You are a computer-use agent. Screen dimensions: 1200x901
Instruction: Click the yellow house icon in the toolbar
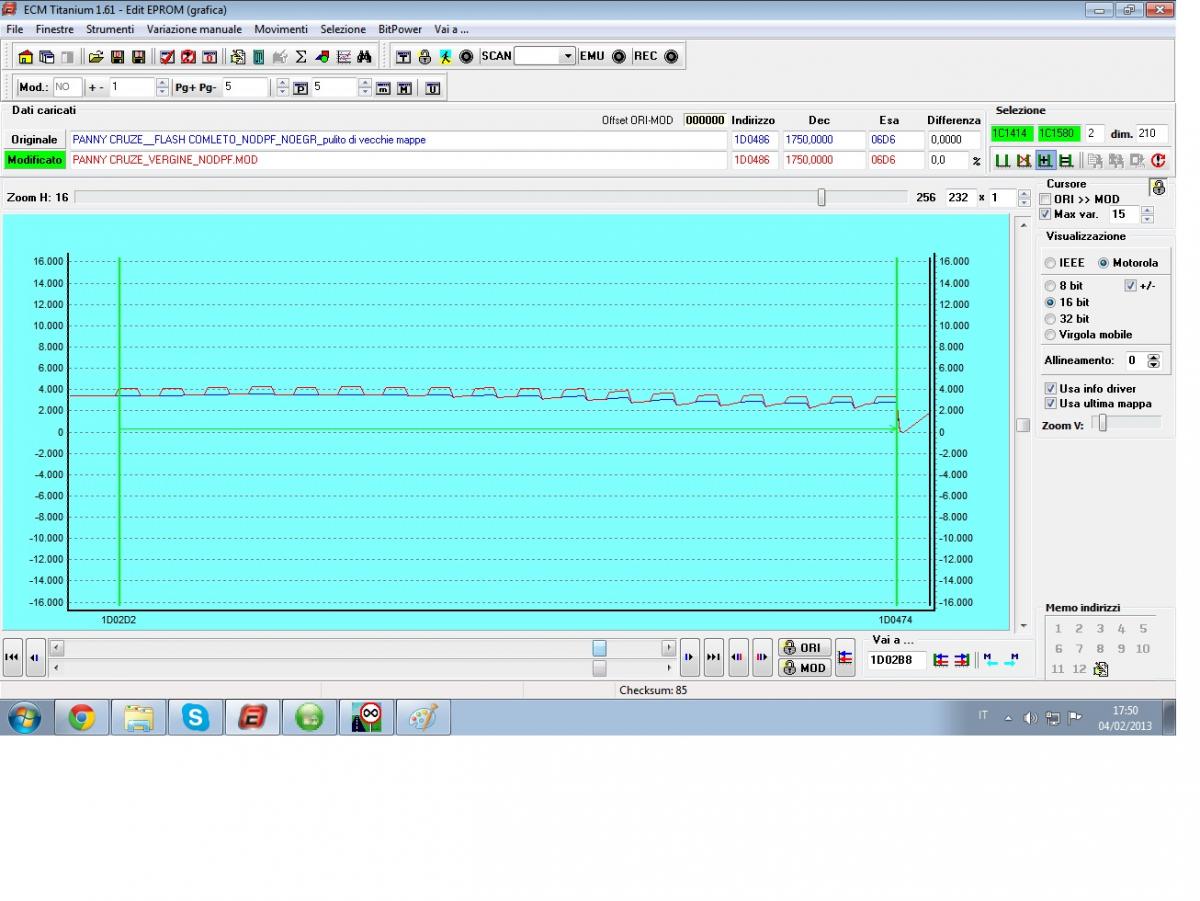(26, 57)
